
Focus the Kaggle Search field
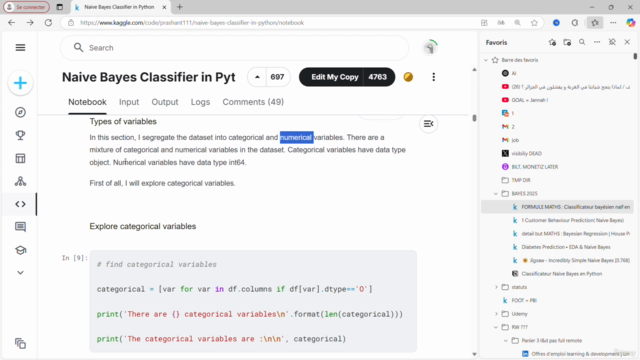tap(234, 48)
